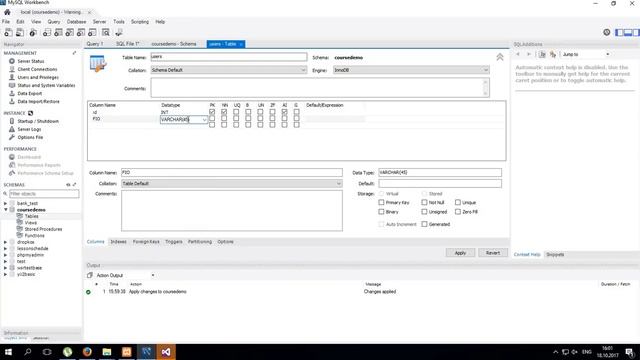Click the preferences gear icon top right
Viewport: 640px width, 360px height.
pyautogui.click(x=607, y=32)
